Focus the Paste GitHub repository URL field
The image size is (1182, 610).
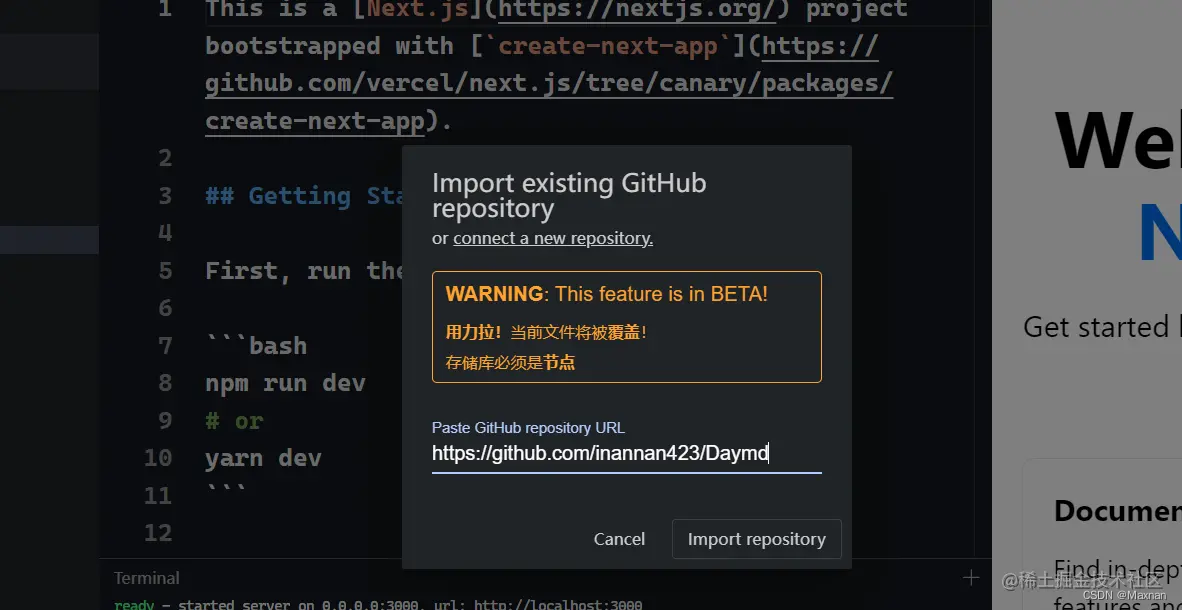pos(626,453)
